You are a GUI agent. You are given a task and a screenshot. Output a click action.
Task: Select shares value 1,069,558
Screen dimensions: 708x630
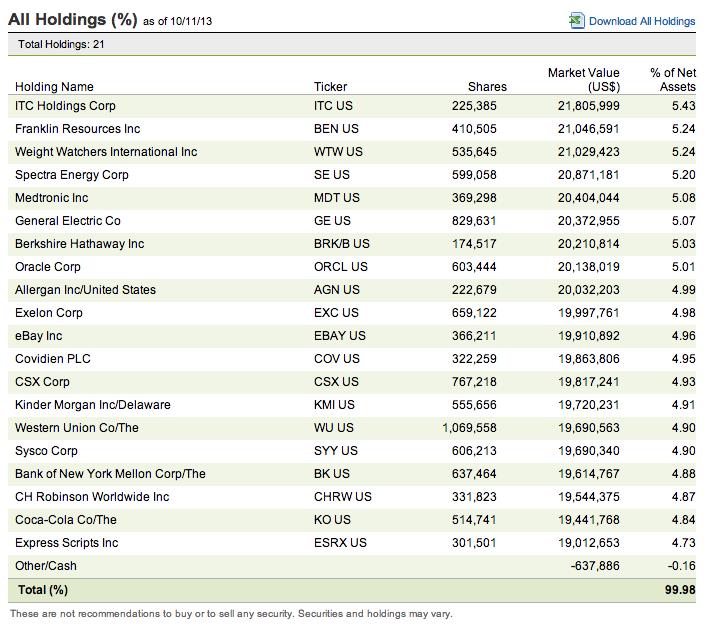point(469,428)
